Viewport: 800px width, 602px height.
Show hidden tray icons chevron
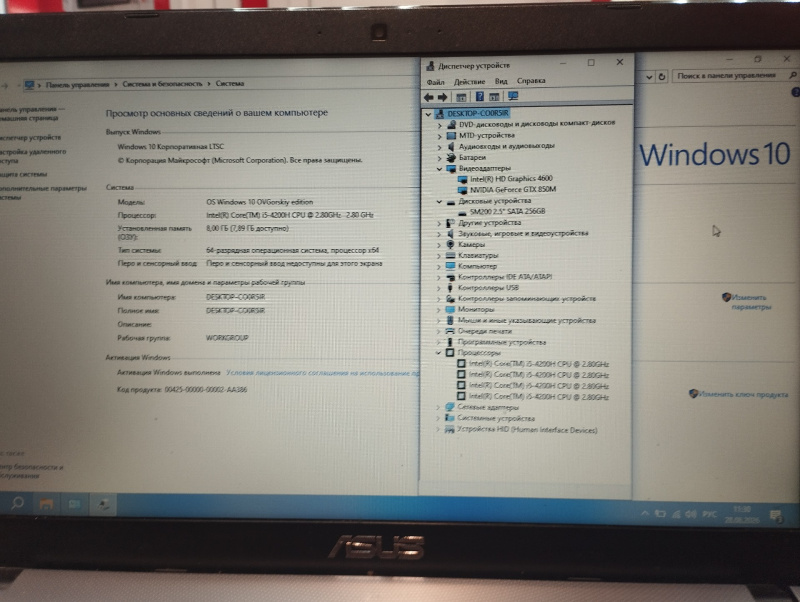(x=645, y=513)
